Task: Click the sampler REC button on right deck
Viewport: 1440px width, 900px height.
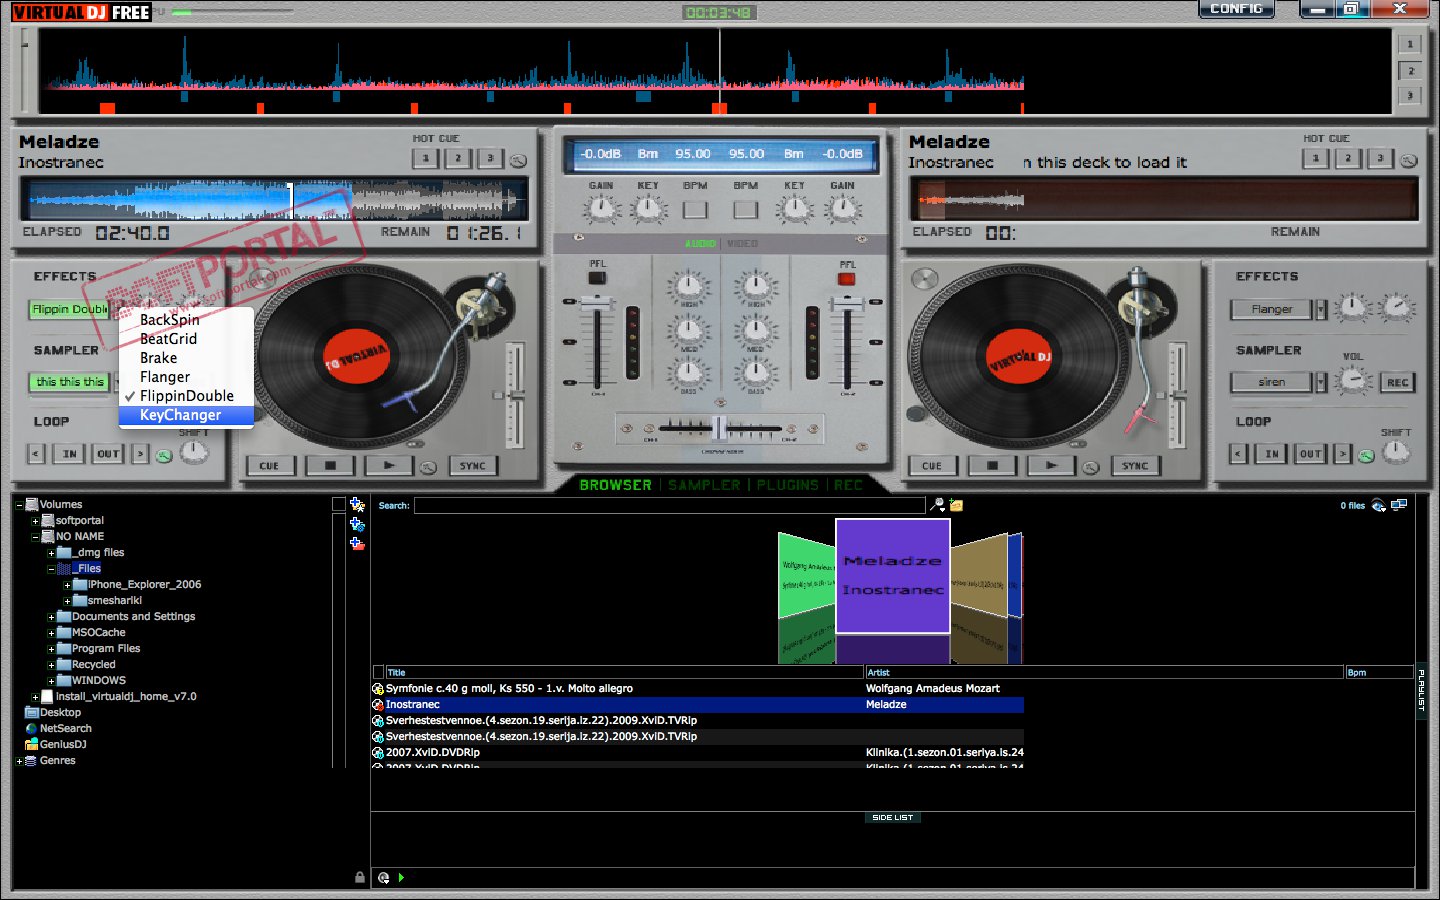Action: coord(1397,383)
